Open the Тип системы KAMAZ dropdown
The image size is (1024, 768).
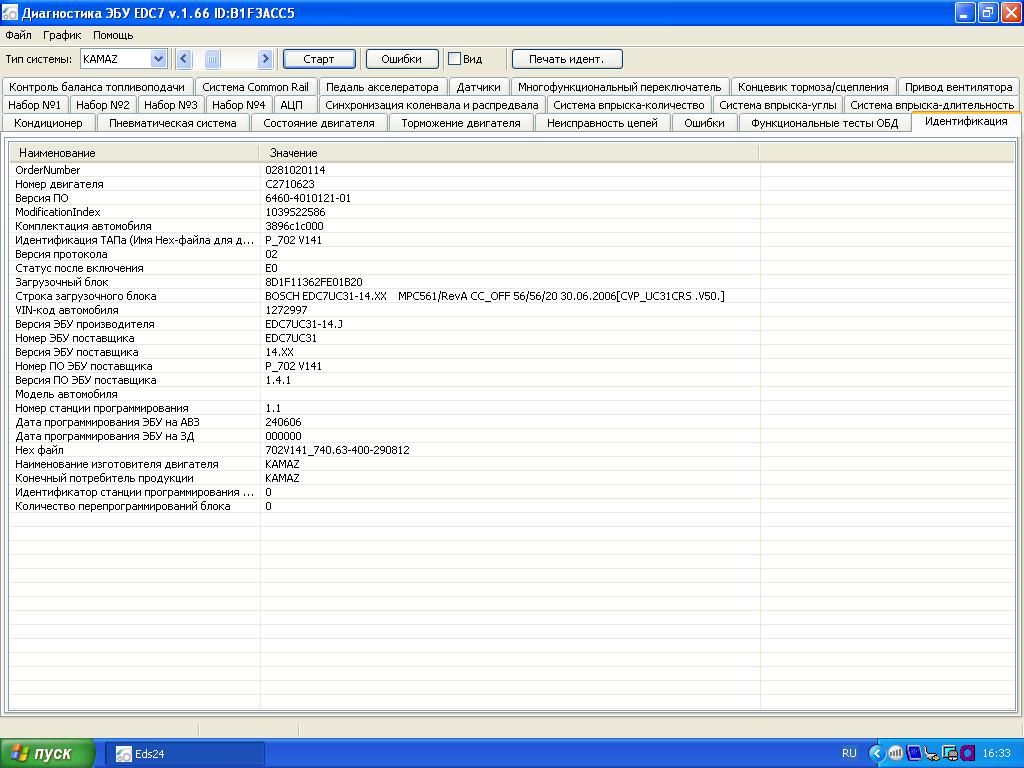pyautogui.click(x=157, y=59)
